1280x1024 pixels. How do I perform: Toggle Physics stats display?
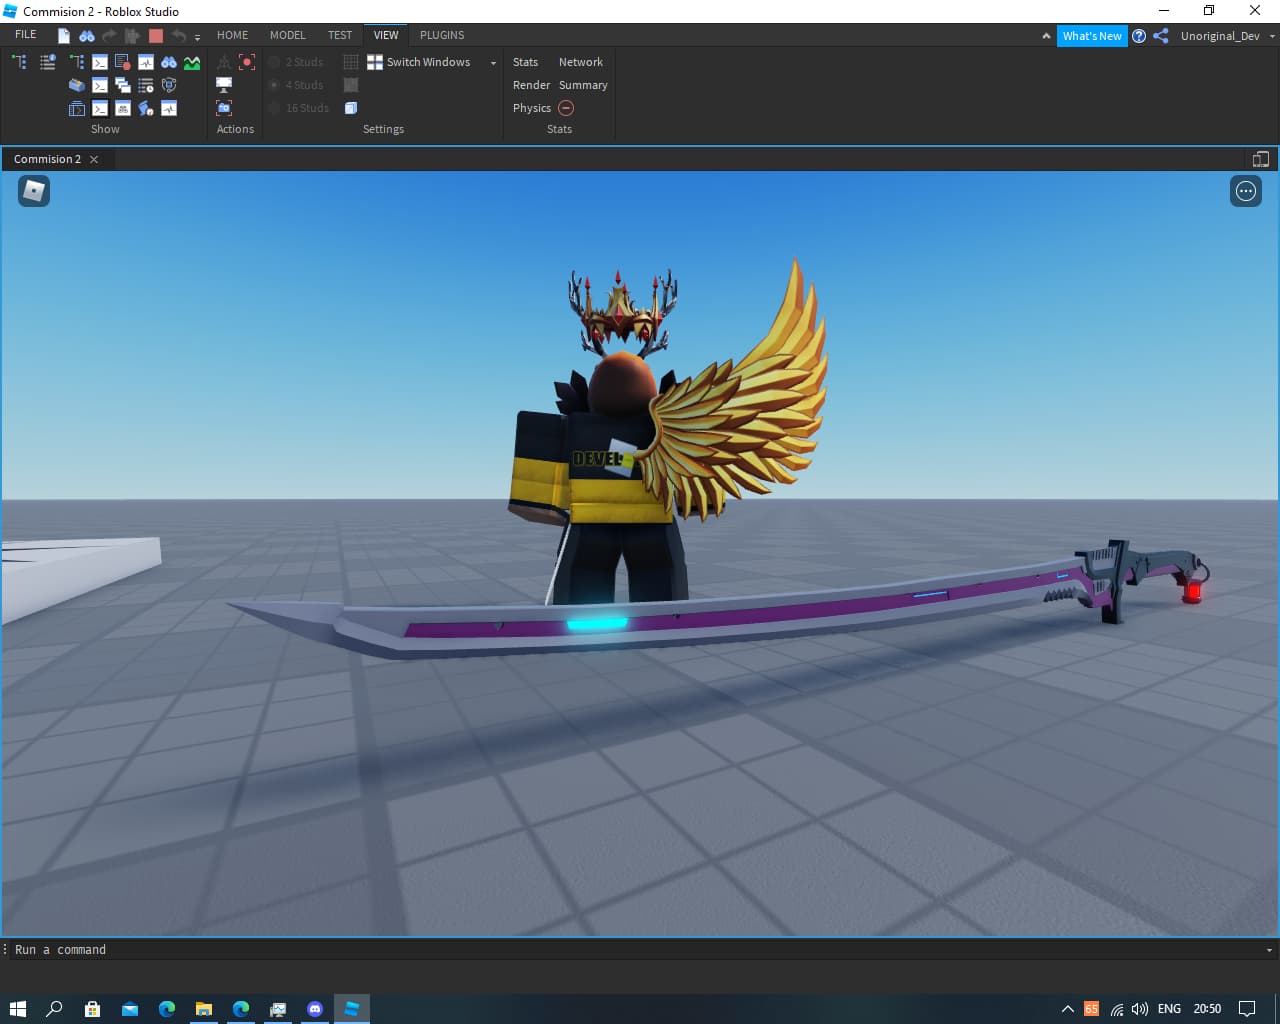tap(532, 108)
